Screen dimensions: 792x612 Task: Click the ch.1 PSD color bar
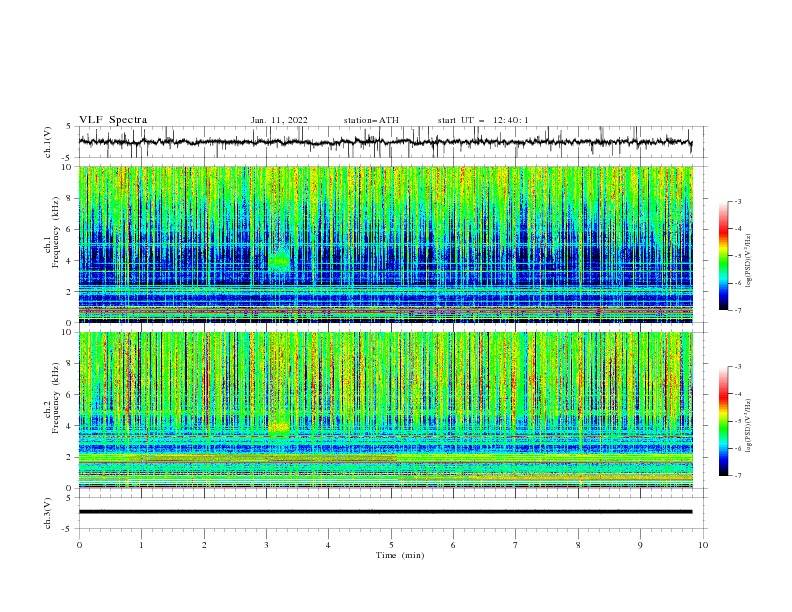tap(724, 256)
